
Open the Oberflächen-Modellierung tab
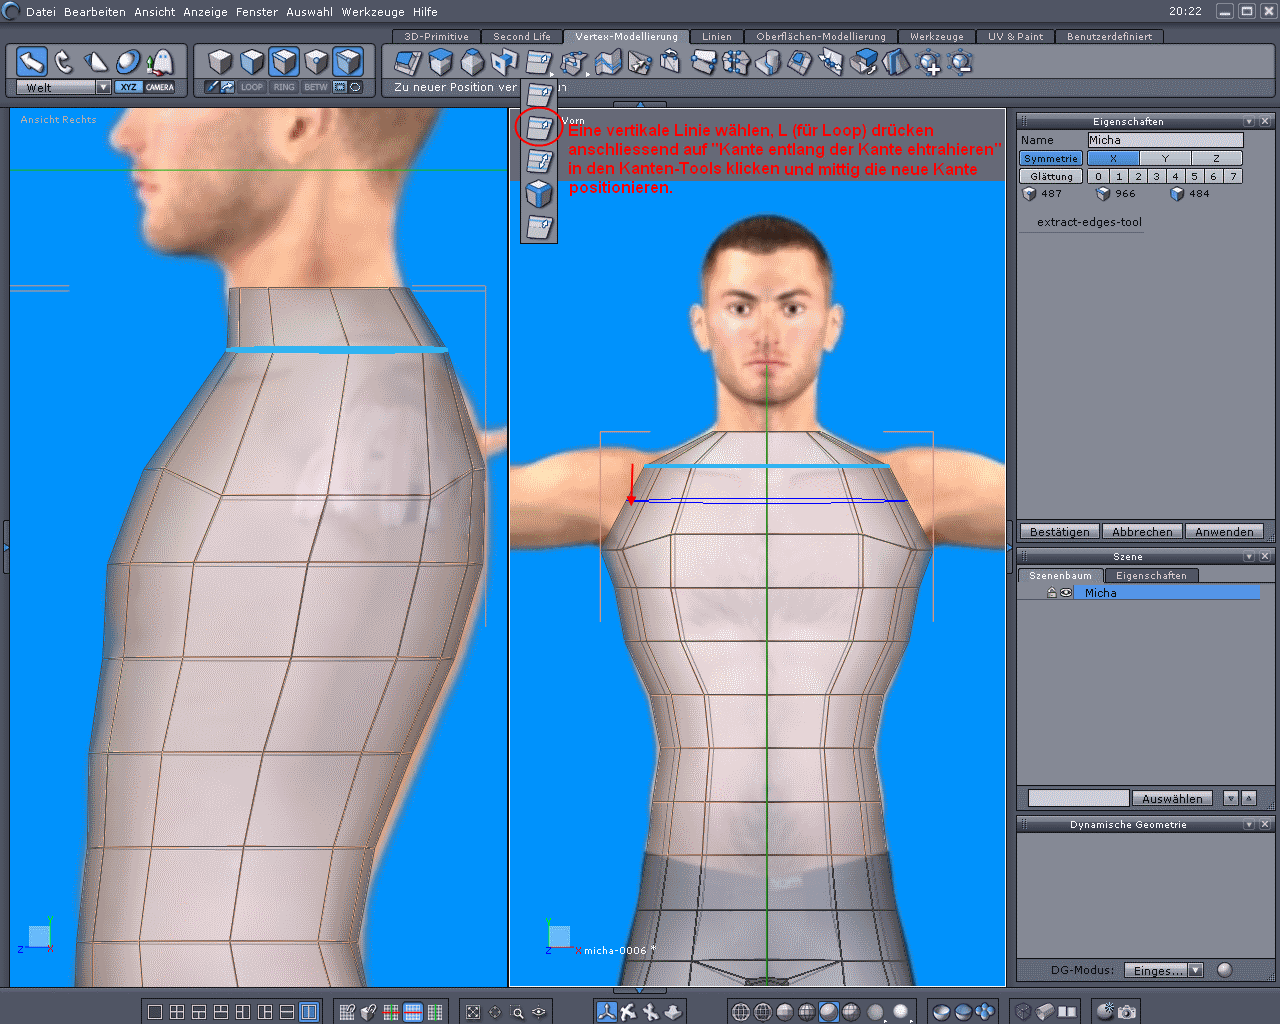coord(821,36)
